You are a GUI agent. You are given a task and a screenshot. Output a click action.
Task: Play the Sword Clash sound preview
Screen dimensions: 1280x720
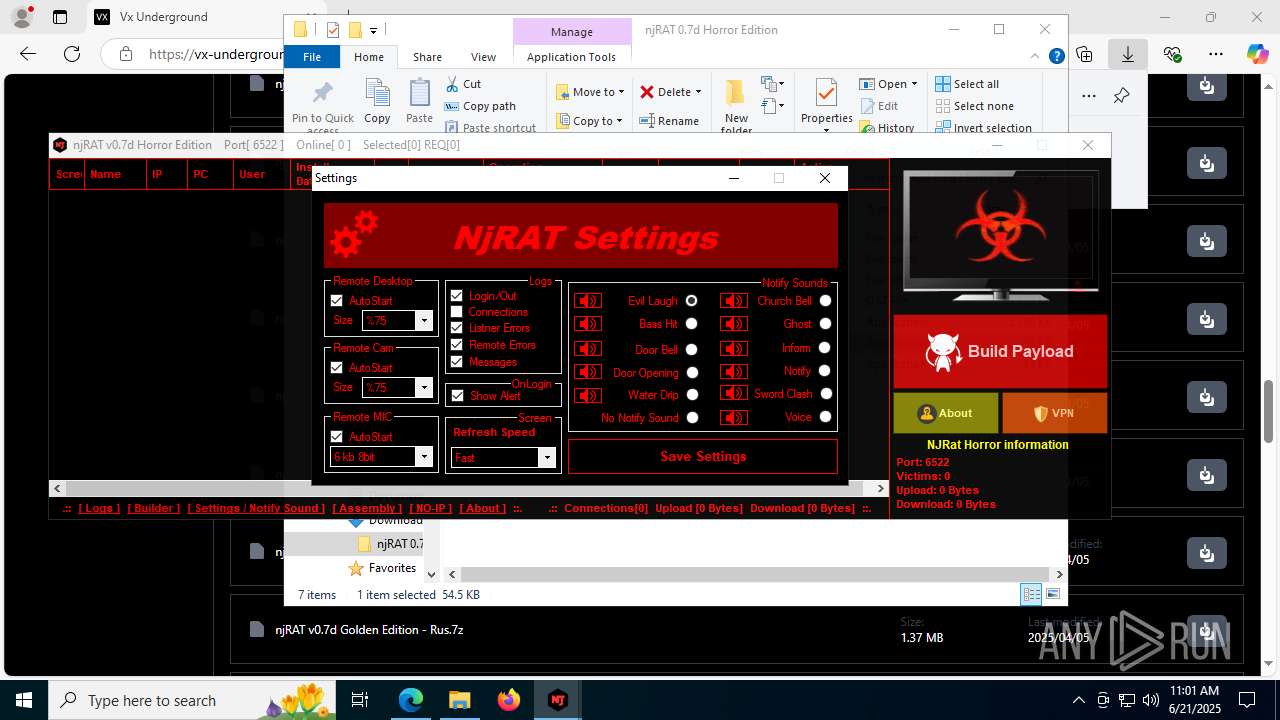(734, 394)
